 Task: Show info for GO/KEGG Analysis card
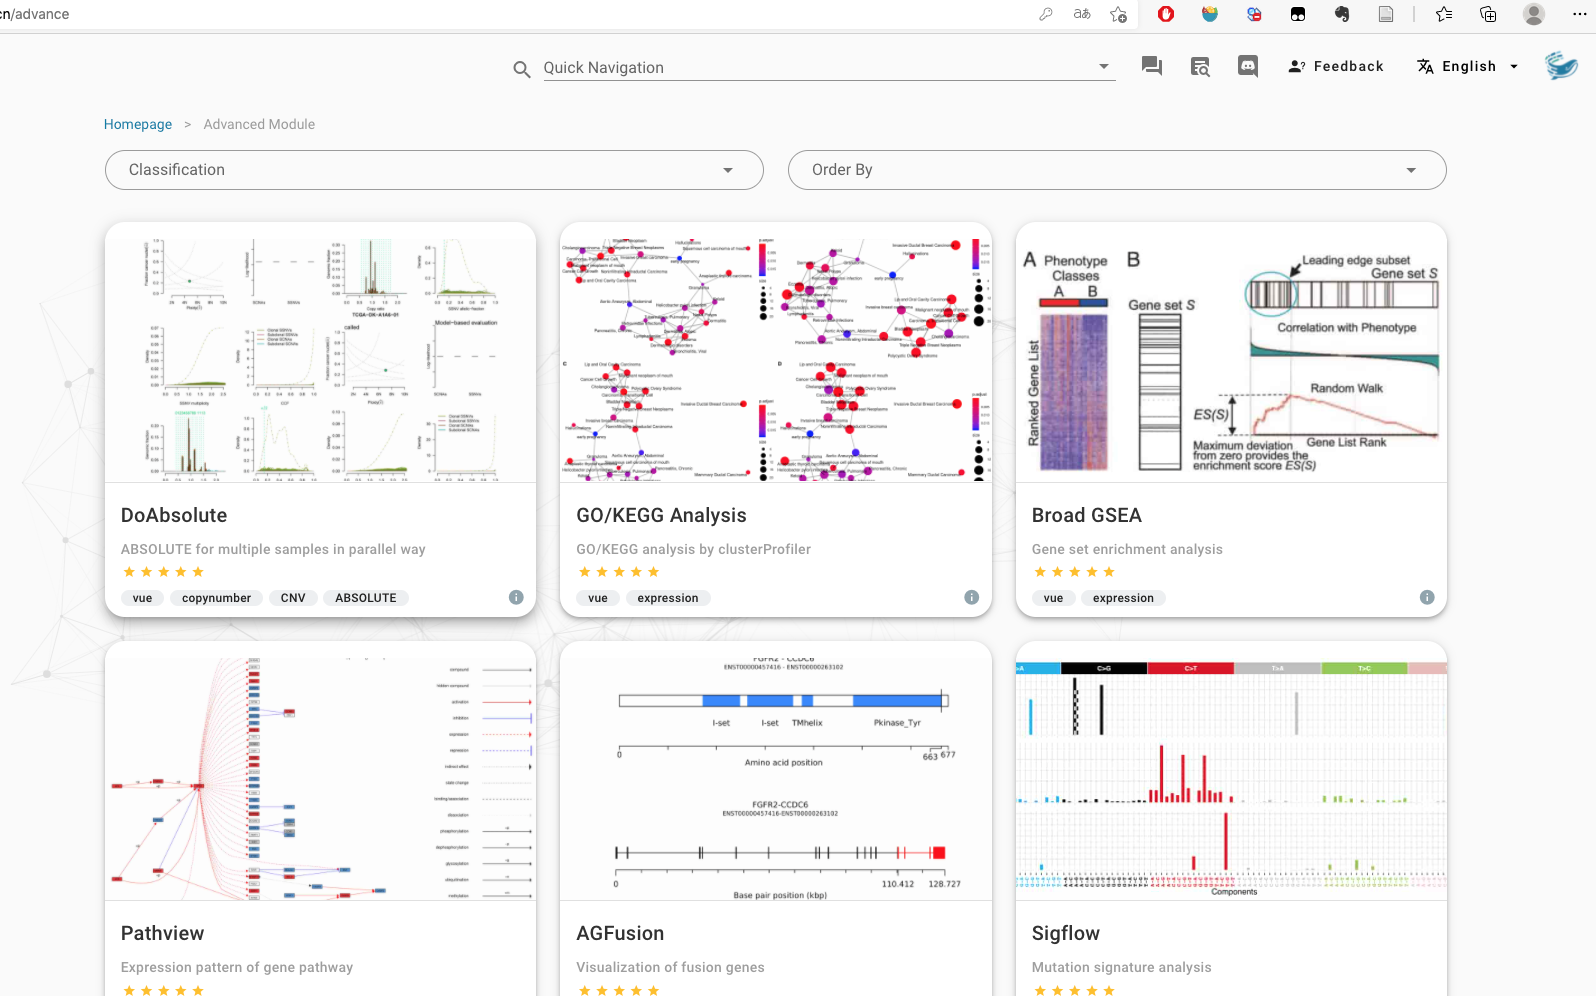(x=971, y=597)
